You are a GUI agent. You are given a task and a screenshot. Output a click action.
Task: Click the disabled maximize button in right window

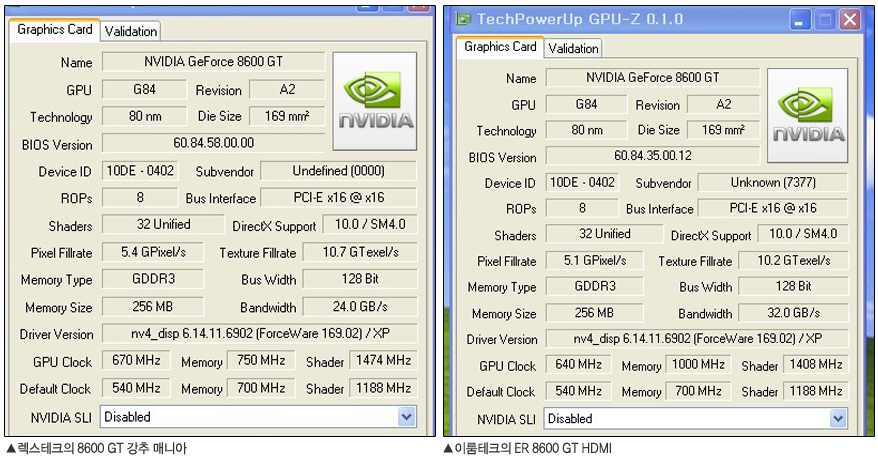[825, 20]
